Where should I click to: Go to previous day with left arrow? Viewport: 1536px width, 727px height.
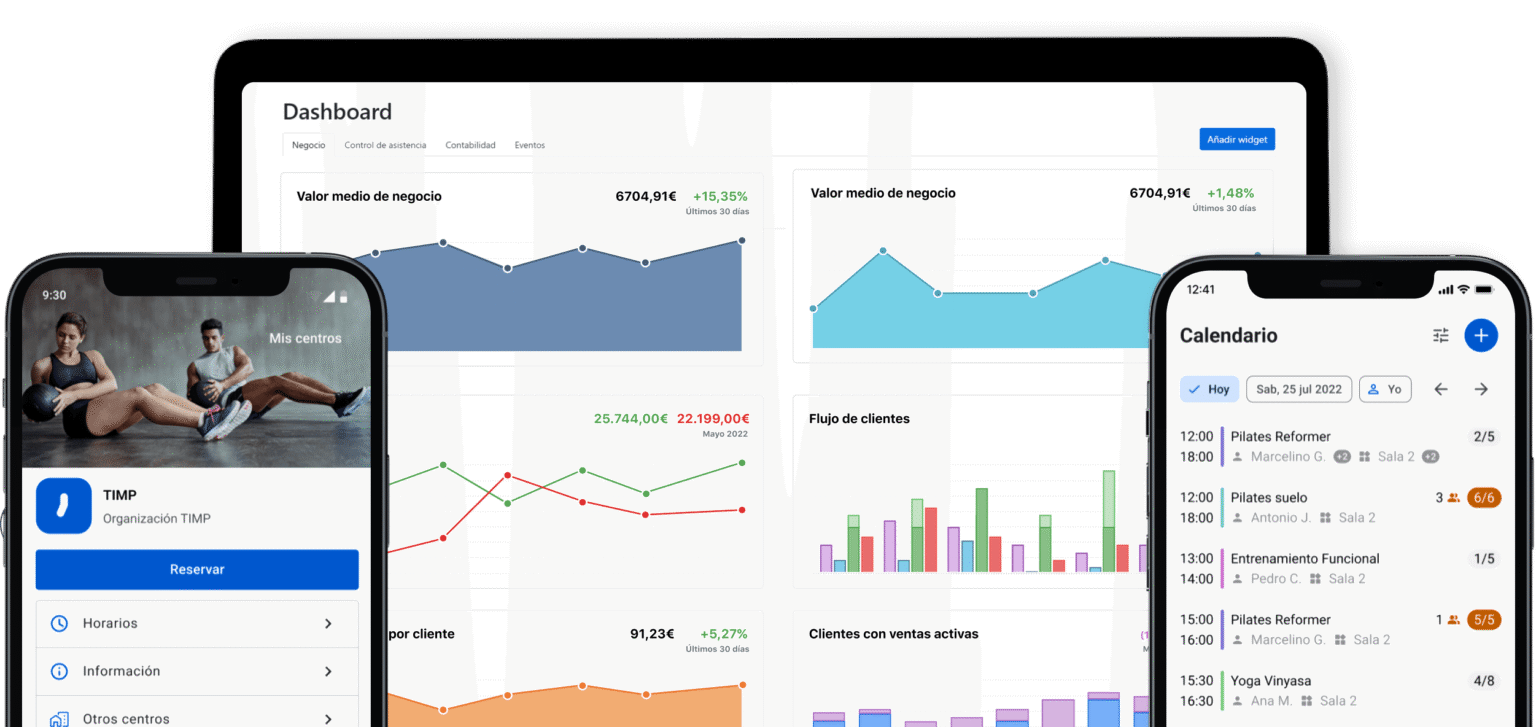(x=1440, y=389)
